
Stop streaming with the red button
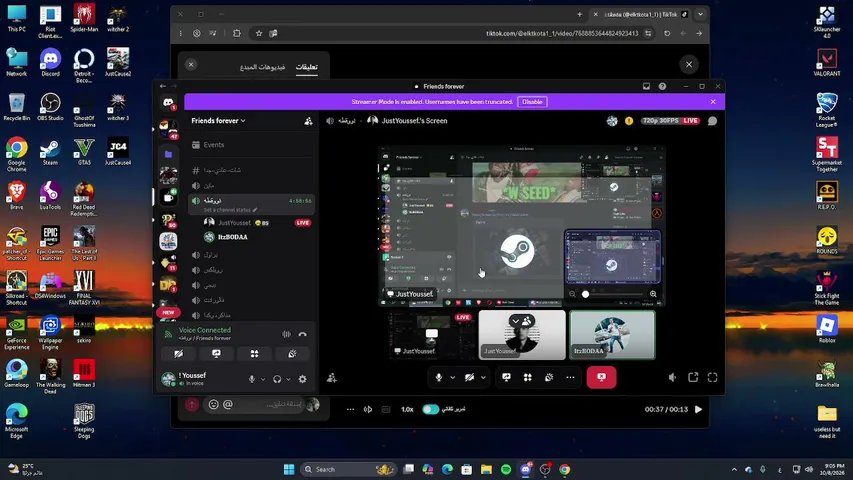(x=601, y=377)
